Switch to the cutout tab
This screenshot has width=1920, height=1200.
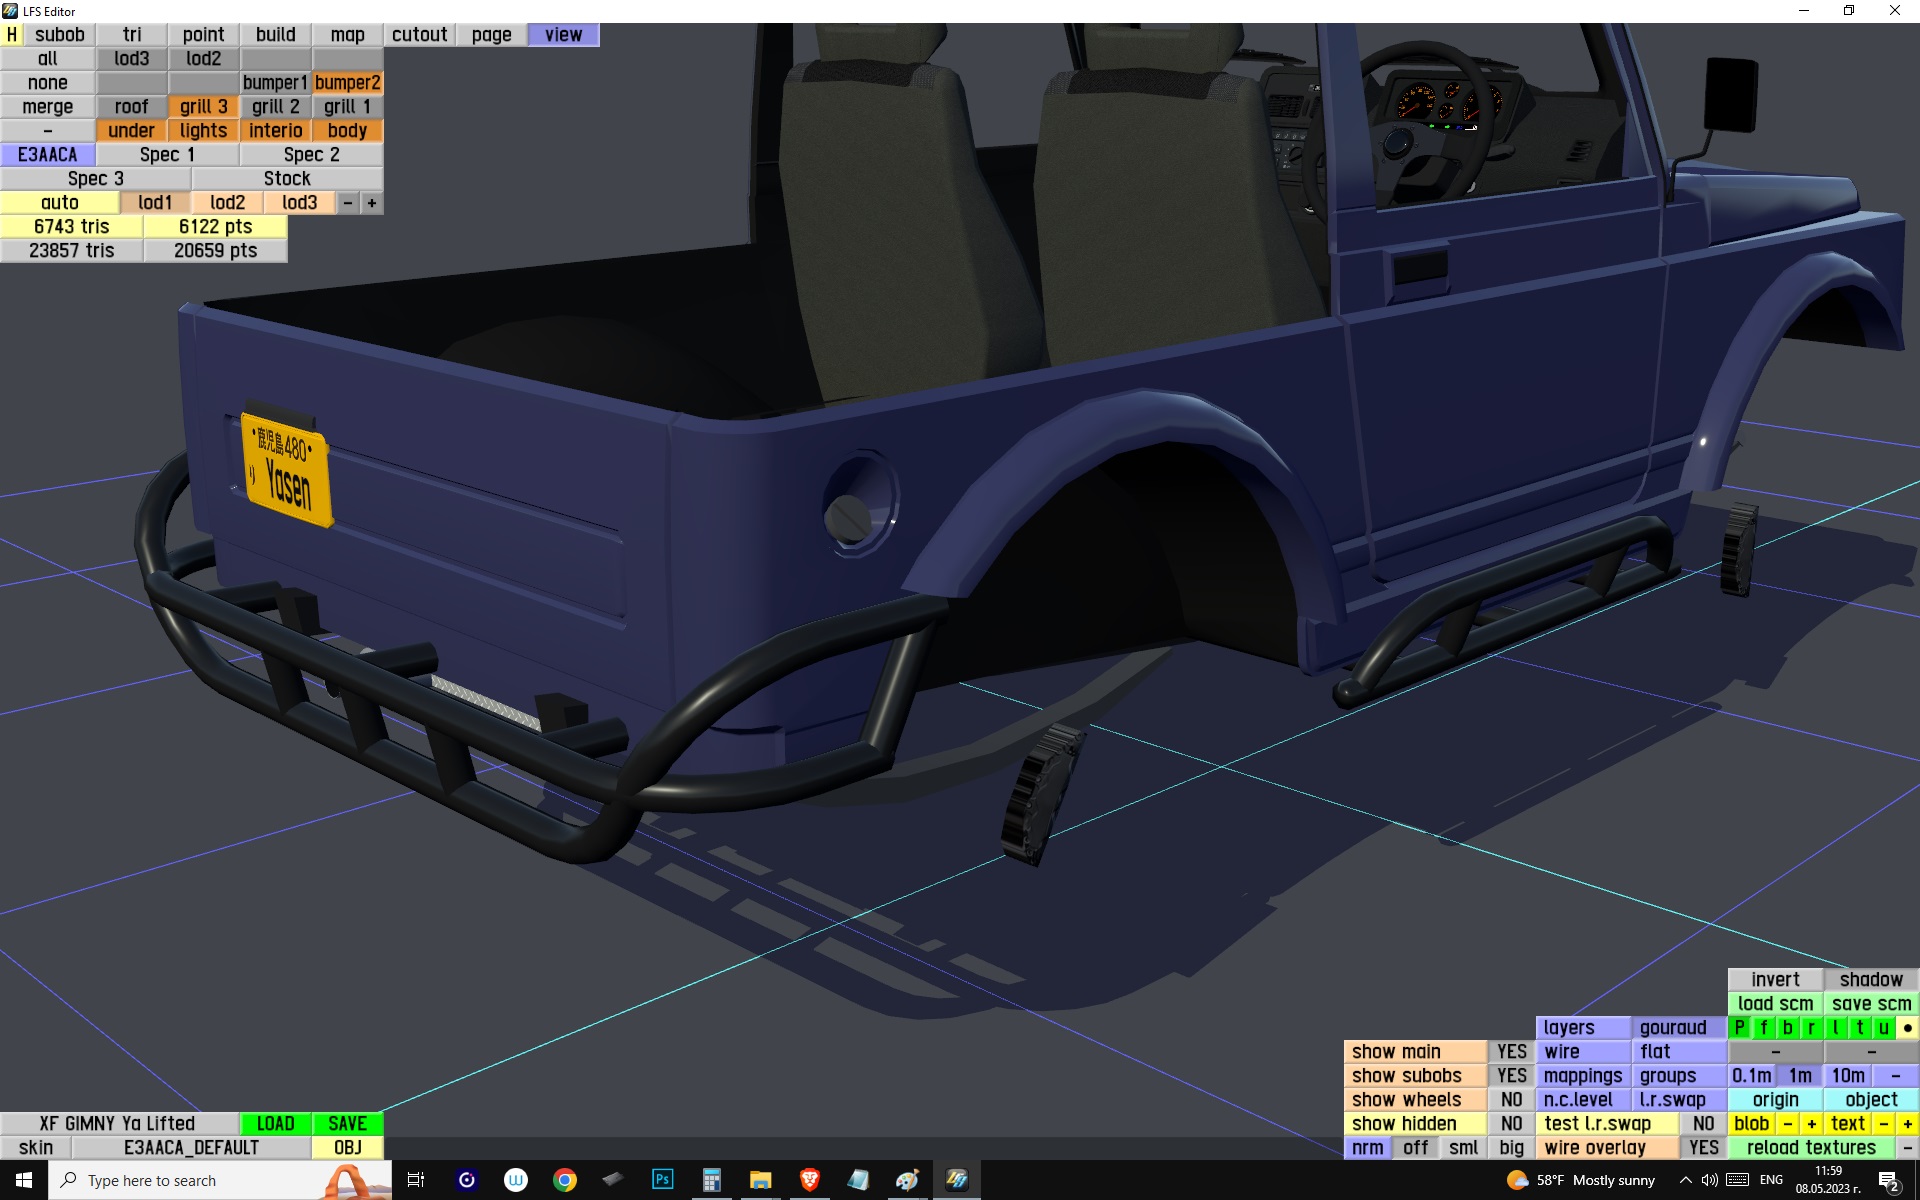coord(419,35)
